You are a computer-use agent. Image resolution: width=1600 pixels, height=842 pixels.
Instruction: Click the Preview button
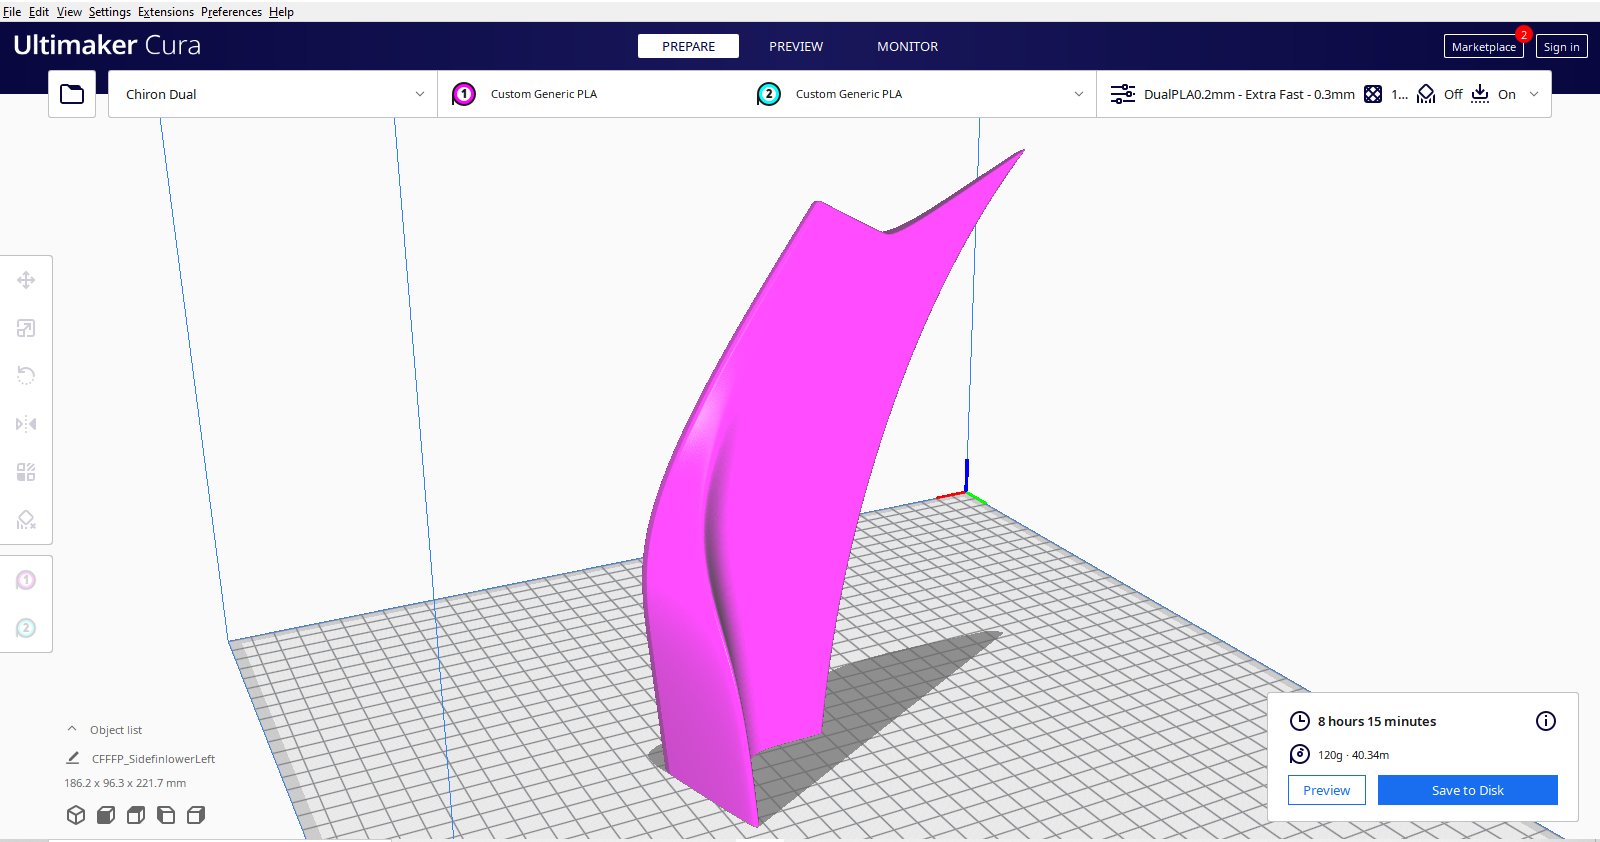[1327, 790]
